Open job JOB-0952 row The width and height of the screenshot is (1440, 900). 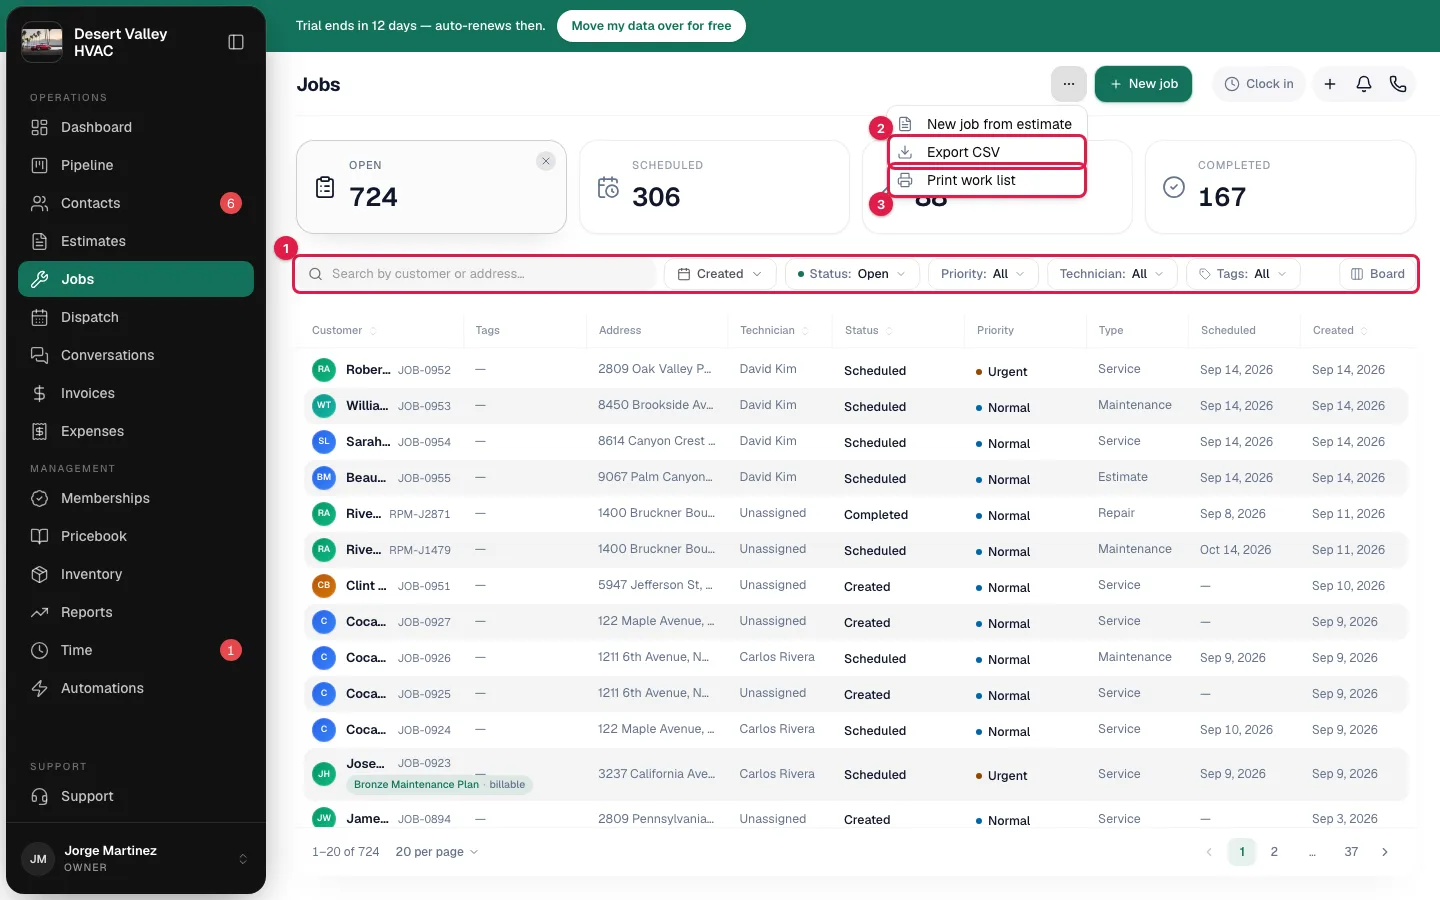tap(855, 370)
